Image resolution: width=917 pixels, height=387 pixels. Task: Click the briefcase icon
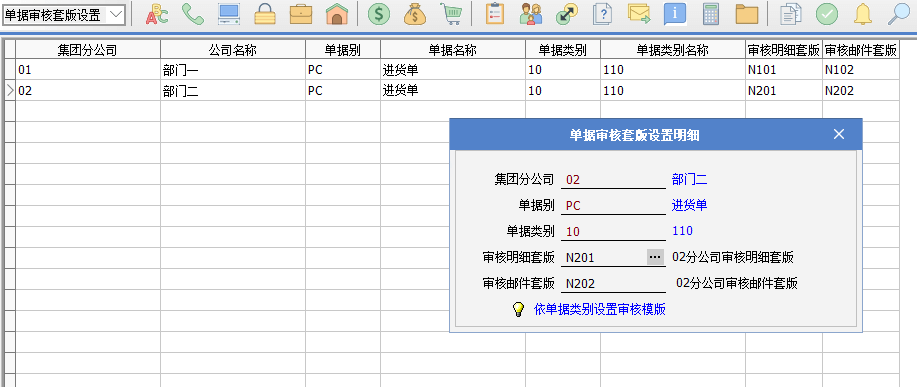pyautogui.click(x=301, y=14)
